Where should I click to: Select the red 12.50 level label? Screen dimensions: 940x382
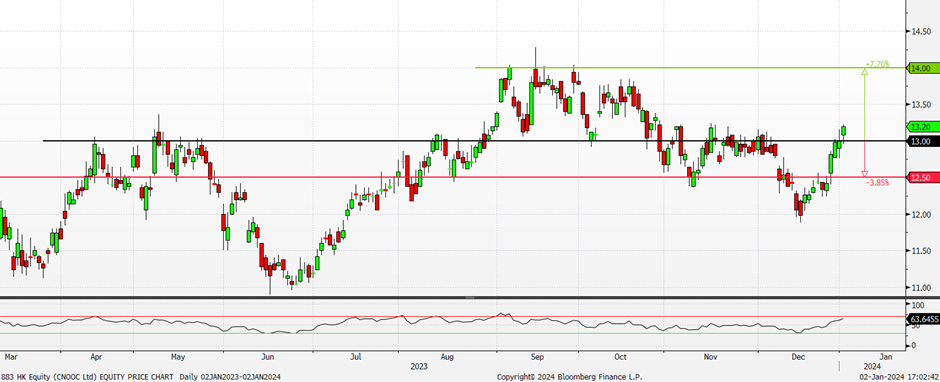(921, 178)
